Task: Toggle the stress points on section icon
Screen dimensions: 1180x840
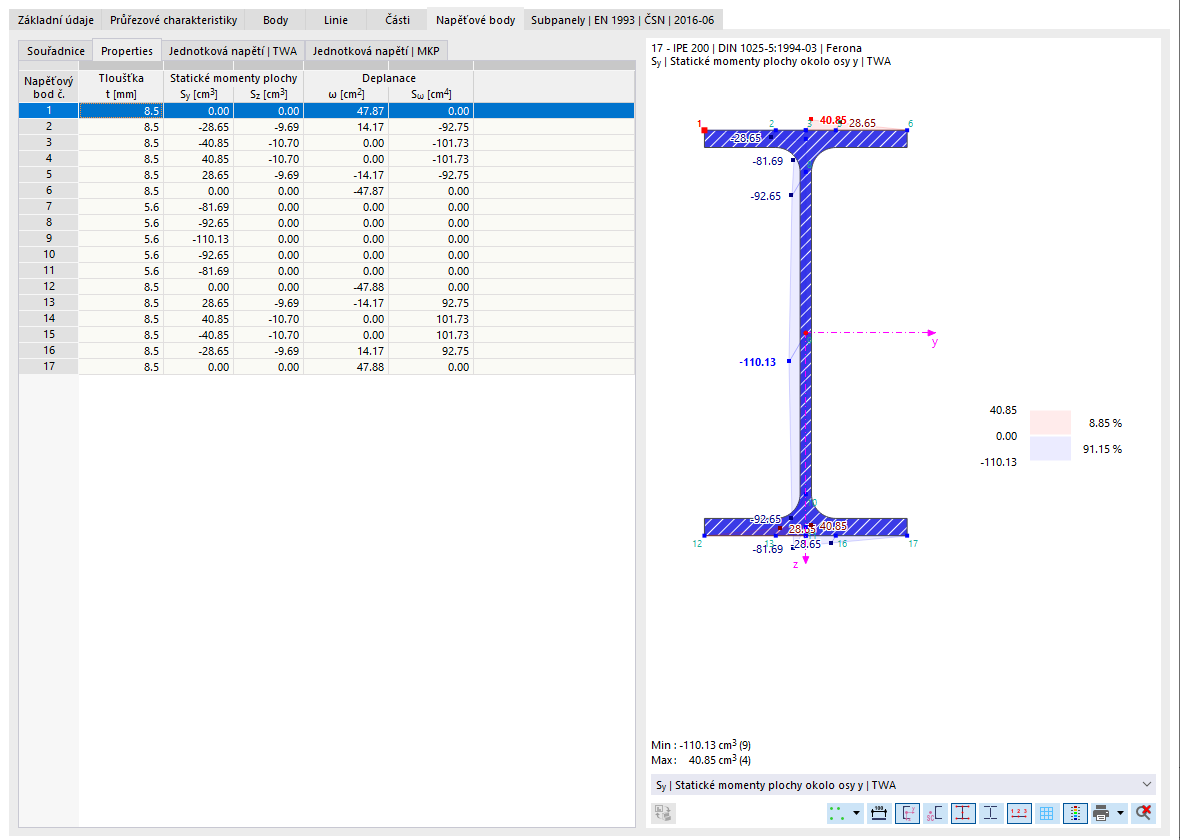Action: coord(963,813)
